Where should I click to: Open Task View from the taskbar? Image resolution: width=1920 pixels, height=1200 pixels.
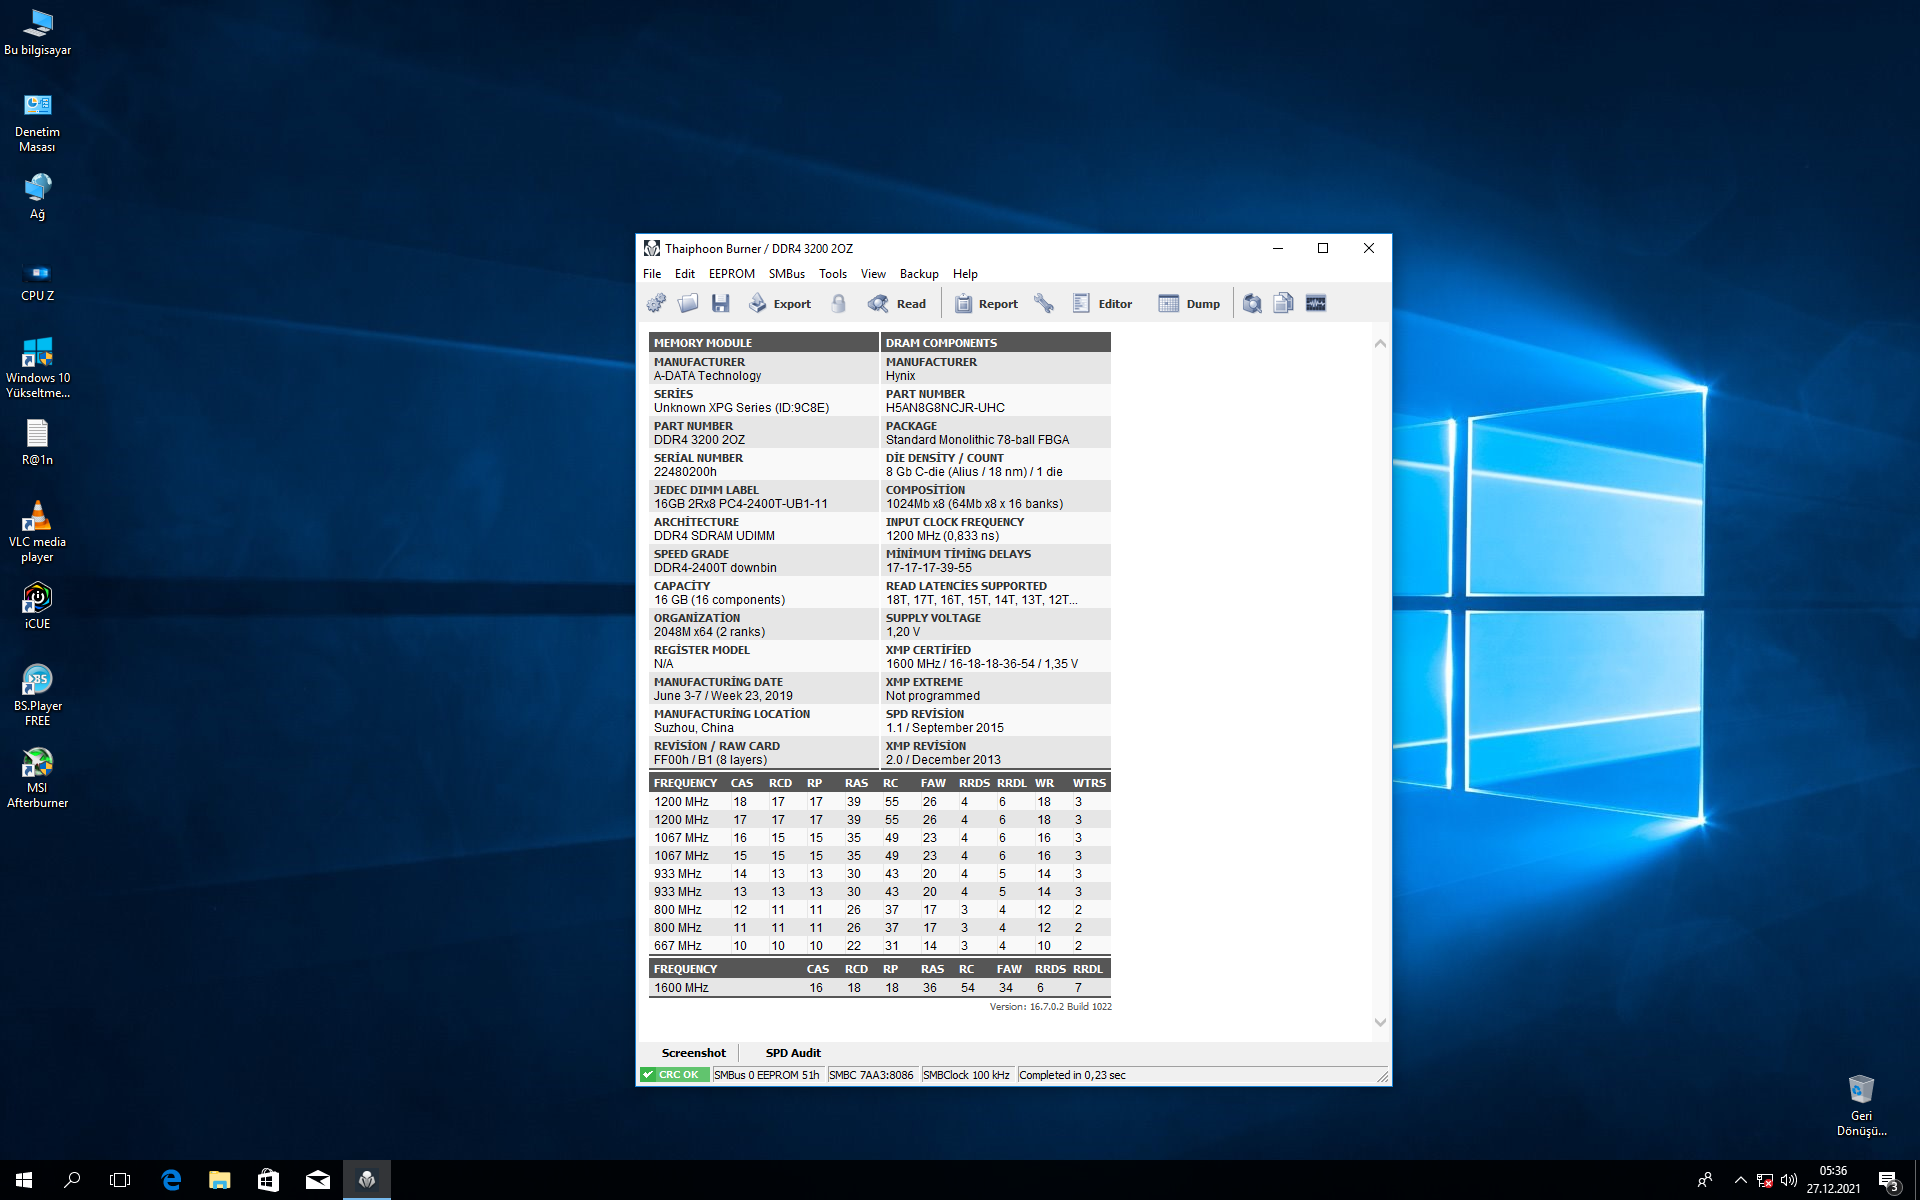coord(120,1180)
